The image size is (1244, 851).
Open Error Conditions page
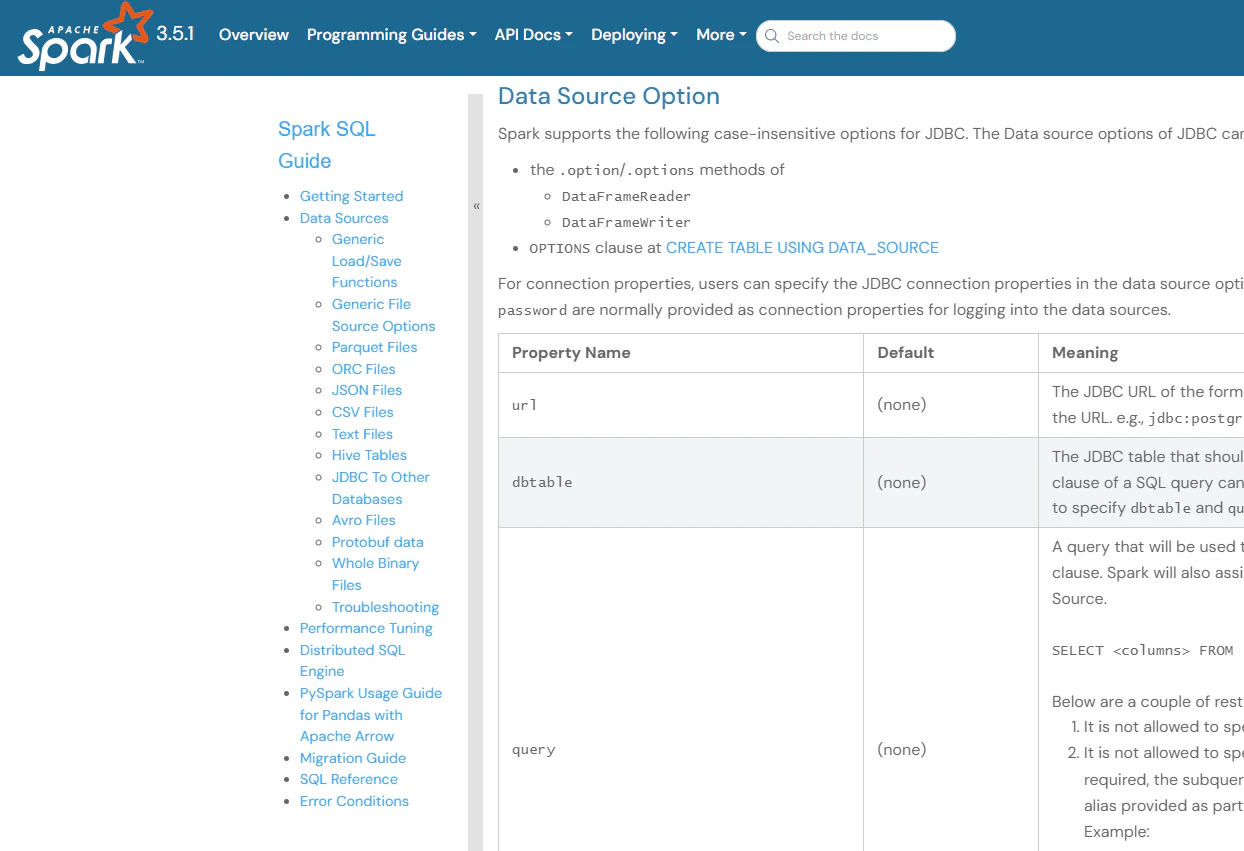(354, 801)
